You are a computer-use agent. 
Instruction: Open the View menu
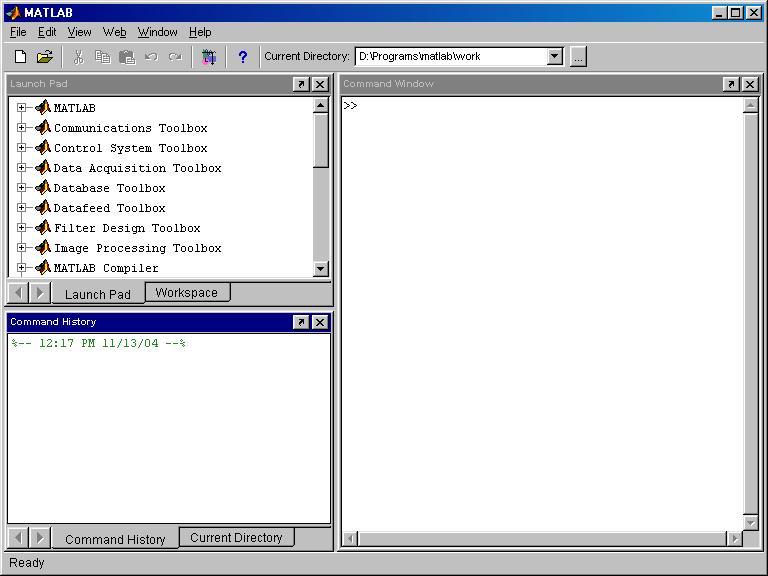(79, 32)
